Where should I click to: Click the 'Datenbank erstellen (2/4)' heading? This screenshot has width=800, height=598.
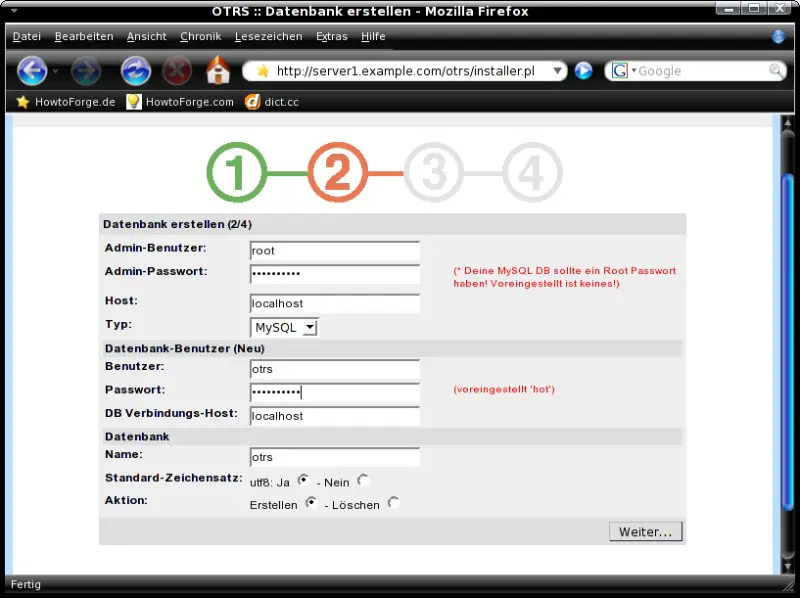[x=177, y=225]
